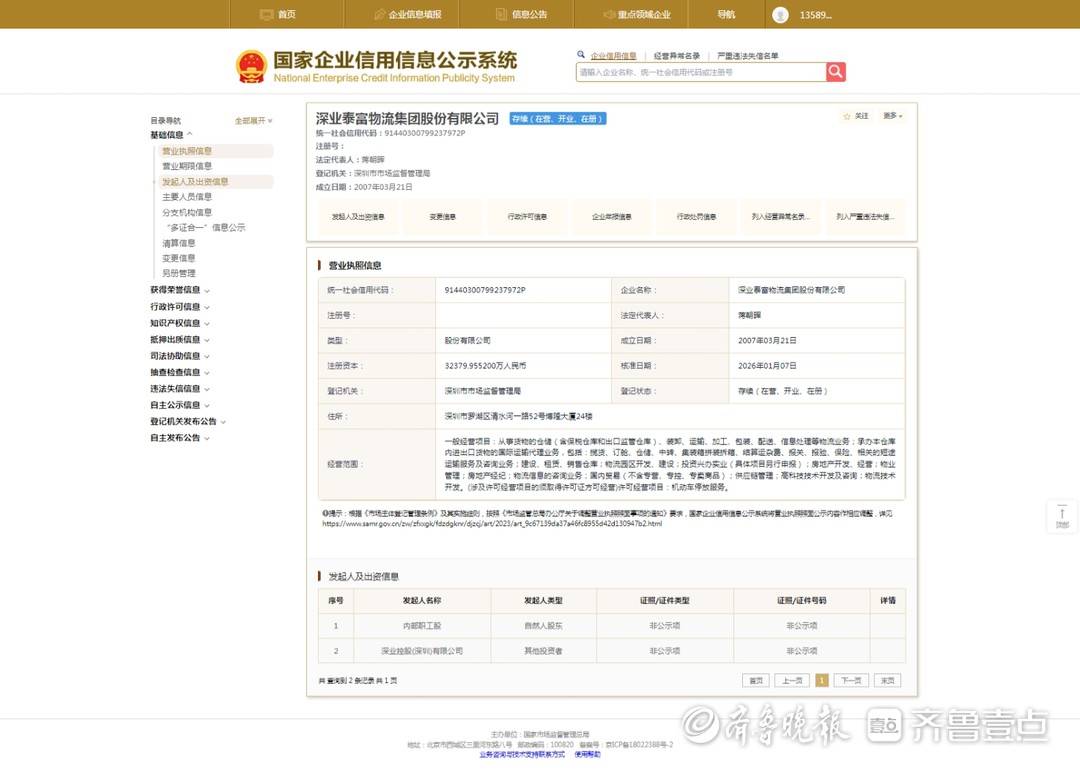Click 使用帮助 footer link
The image size is (1080, 770).
click(x=588, y=755)
